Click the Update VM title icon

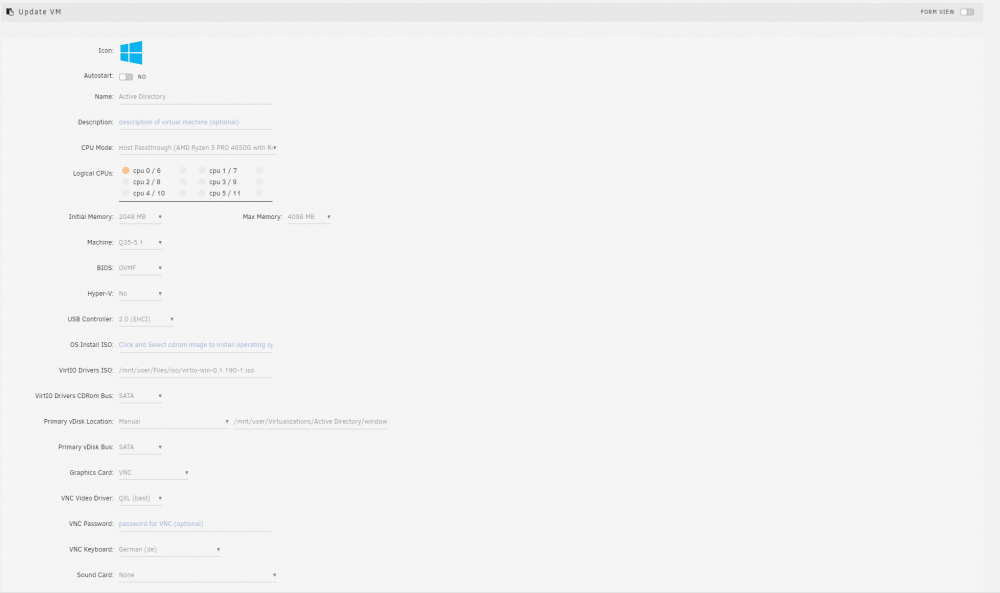tap(10, 11)
